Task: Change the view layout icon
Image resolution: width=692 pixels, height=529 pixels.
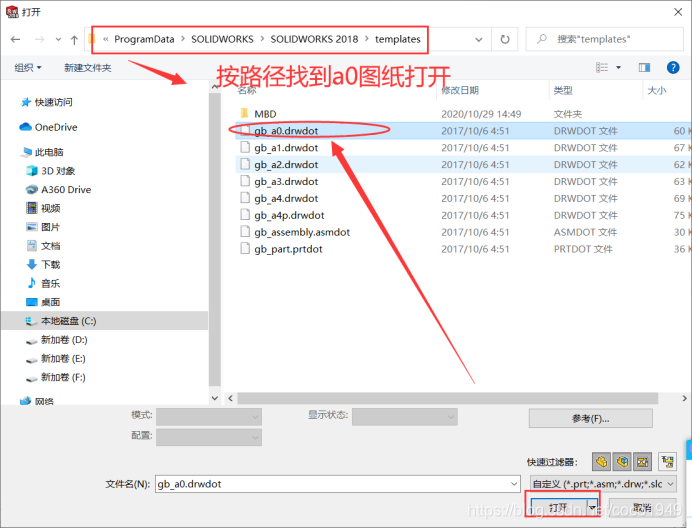Action: click(602, 68)
